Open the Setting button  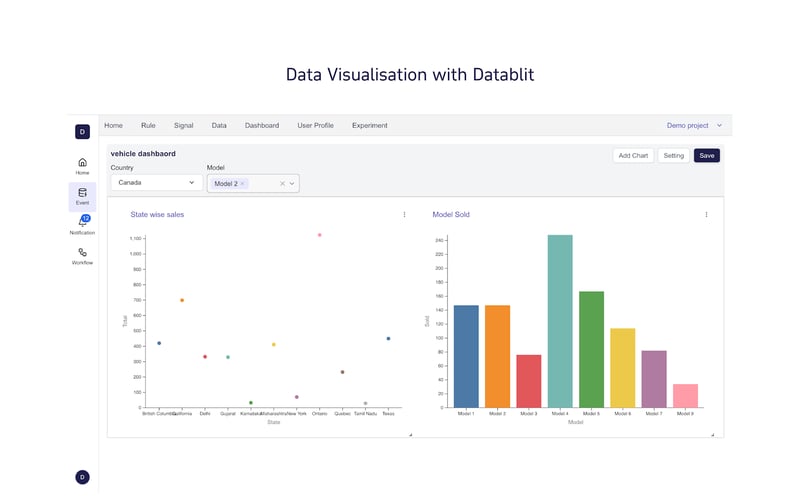[673, 156]
